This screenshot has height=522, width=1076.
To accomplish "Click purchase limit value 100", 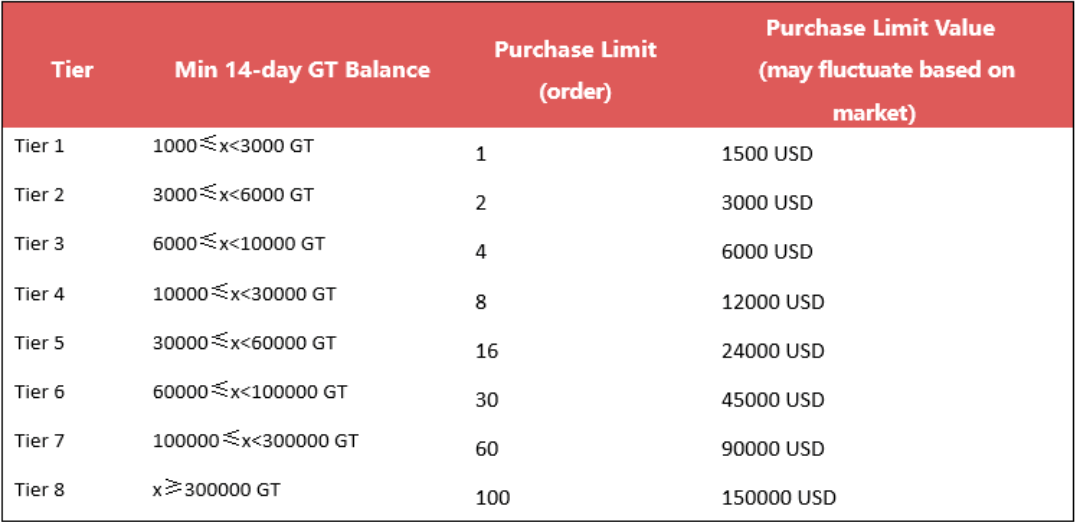I will tap(492, 498).
